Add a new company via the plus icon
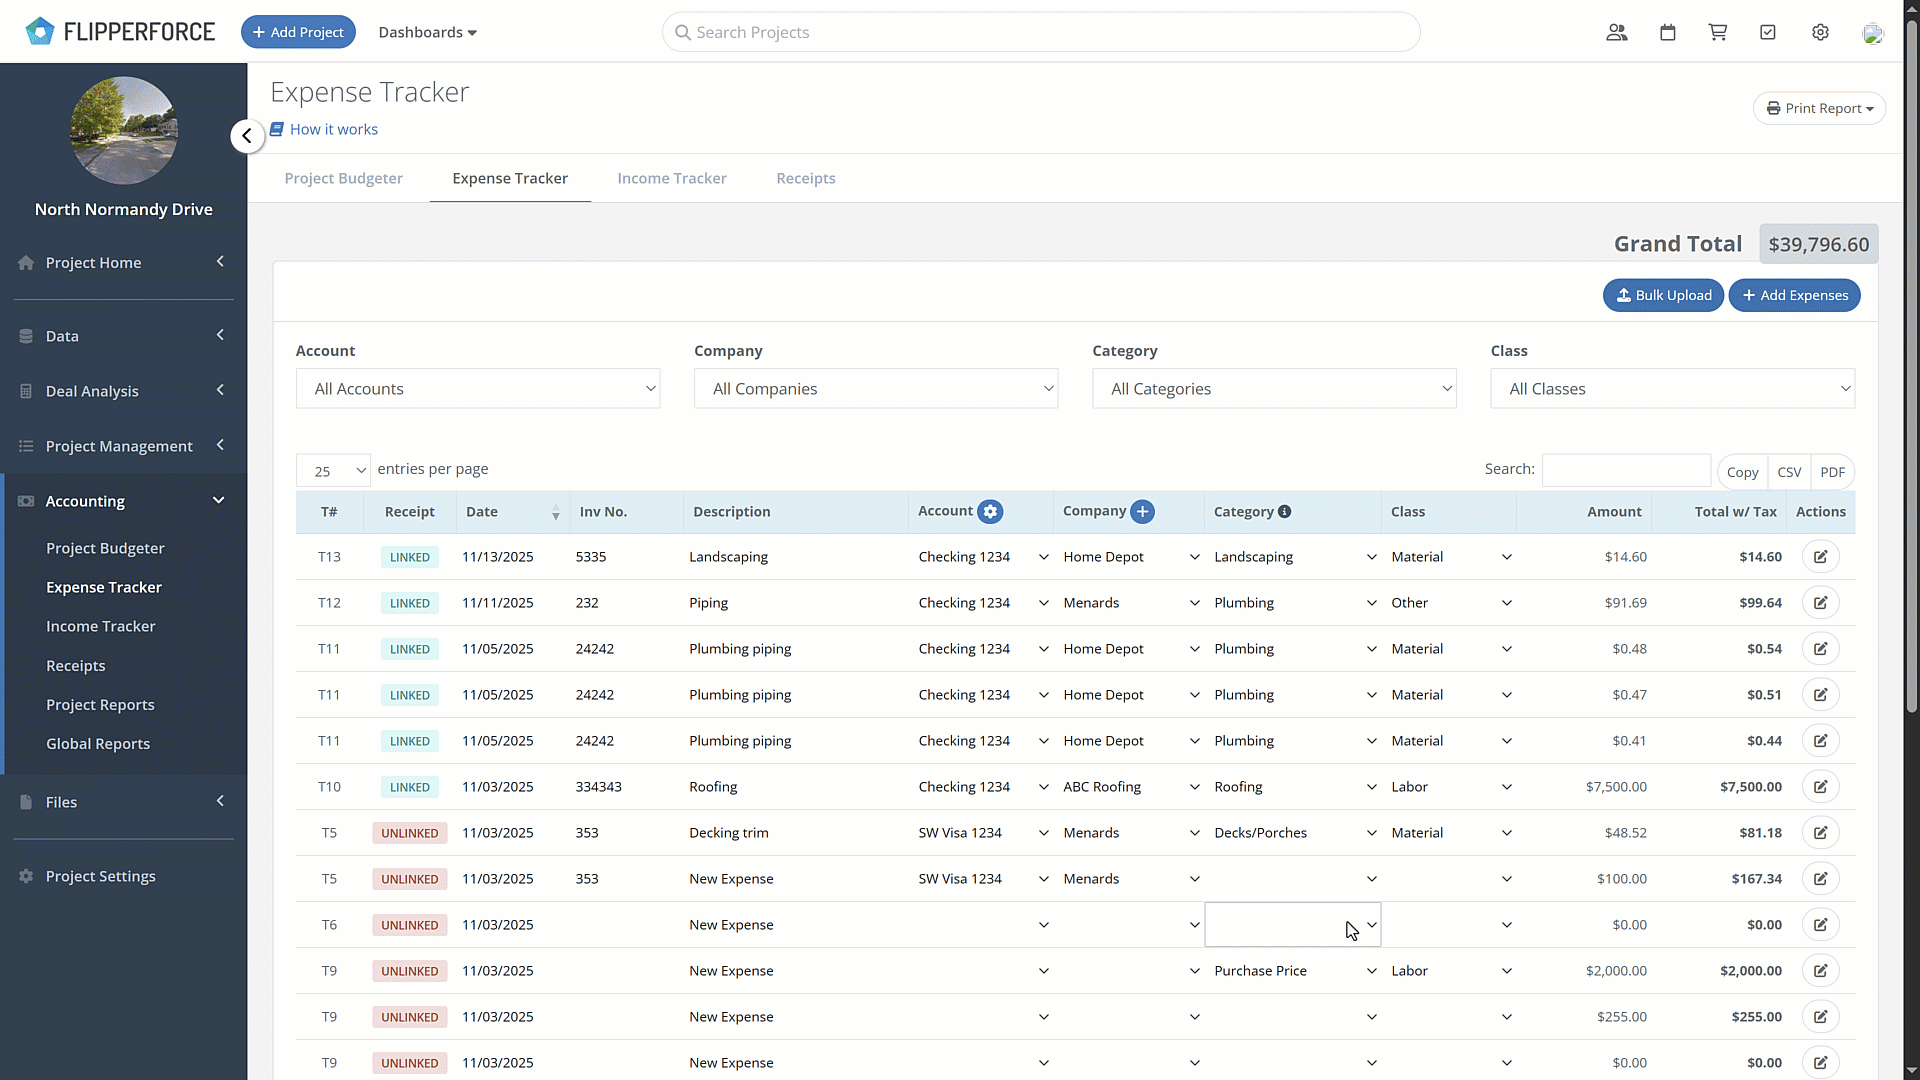This screenshot has width=1920, height=1080. (1144, 511)
